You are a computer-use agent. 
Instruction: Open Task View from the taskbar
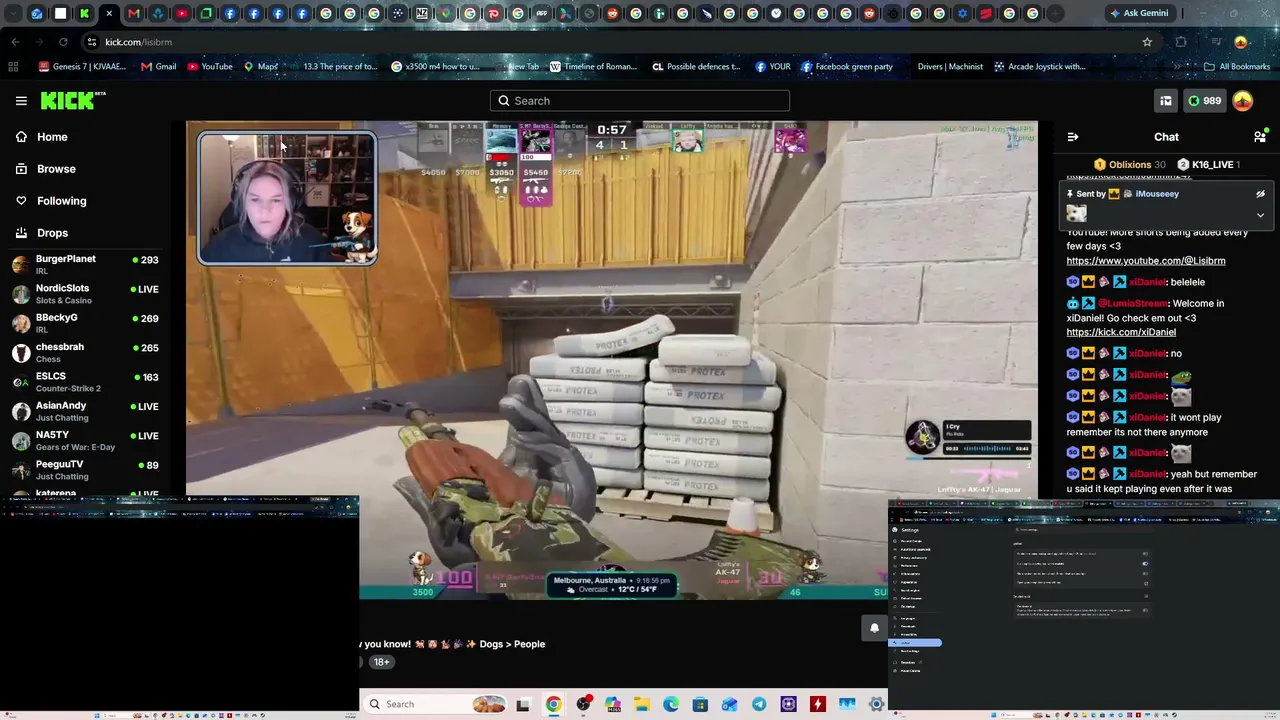(x=523, y=704)
